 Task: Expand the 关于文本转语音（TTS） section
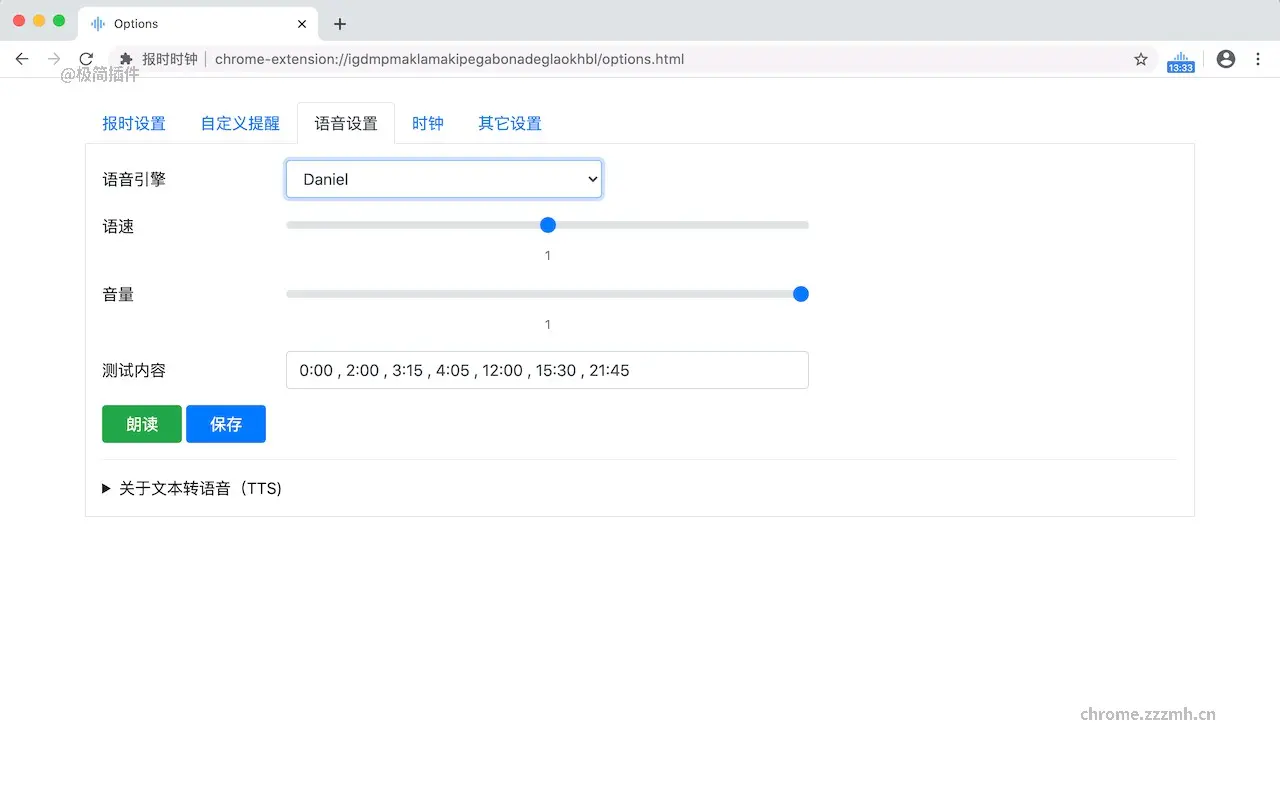coord(192,488)
